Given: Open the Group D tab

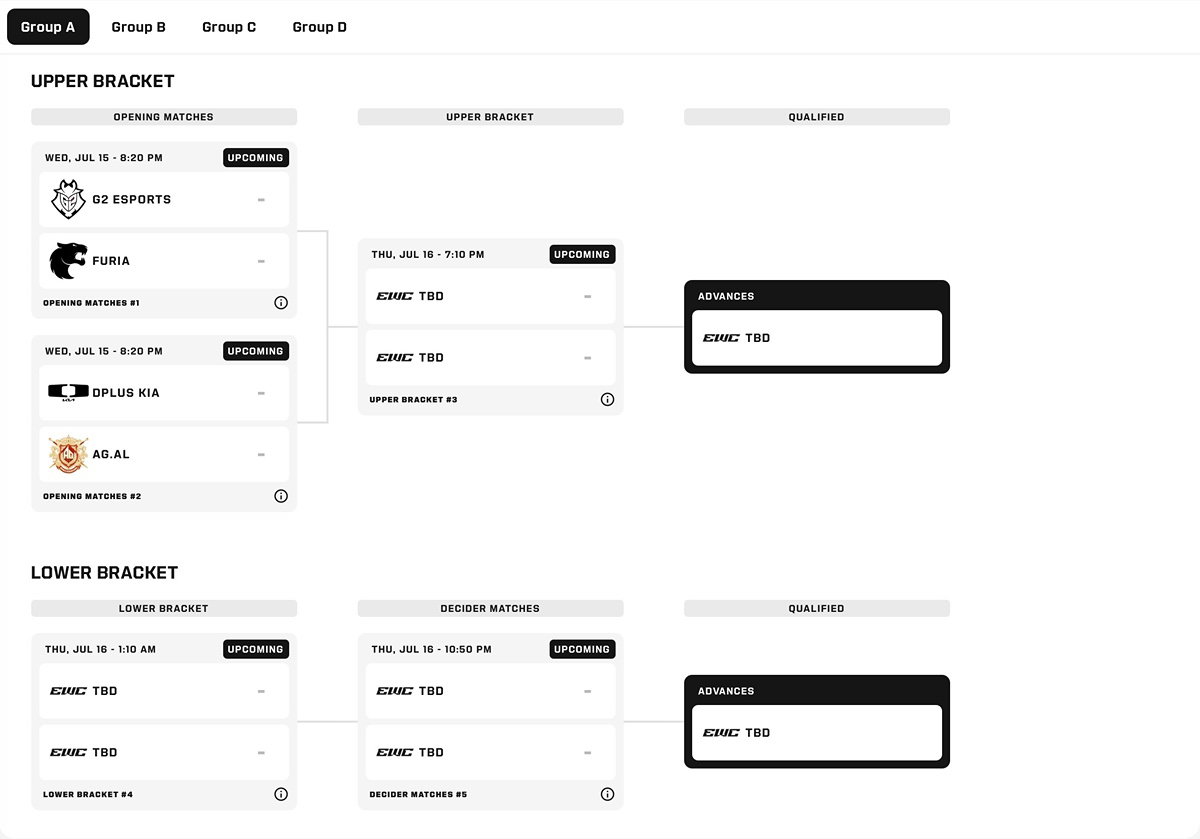Looking at the screenshot, I should tap(320, 27).
